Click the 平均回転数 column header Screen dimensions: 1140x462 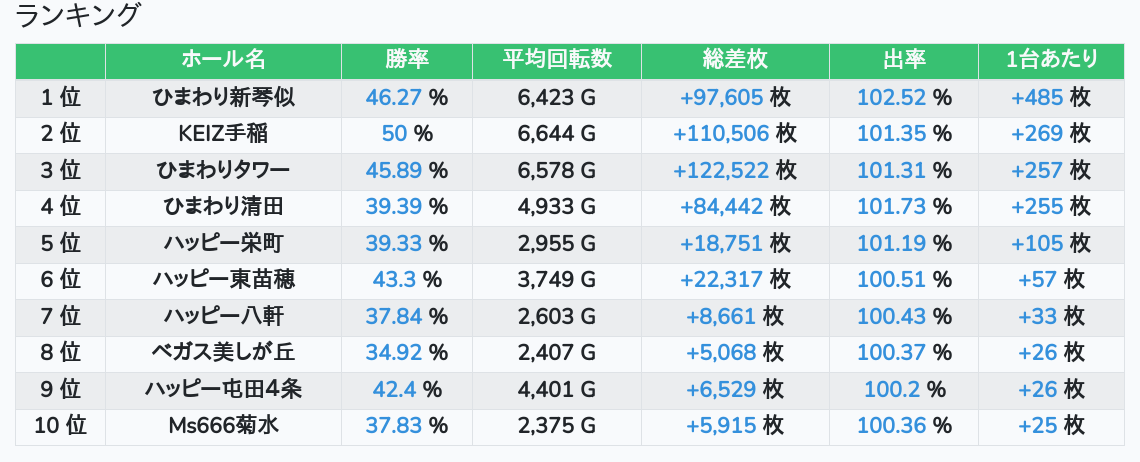point(557,60)
